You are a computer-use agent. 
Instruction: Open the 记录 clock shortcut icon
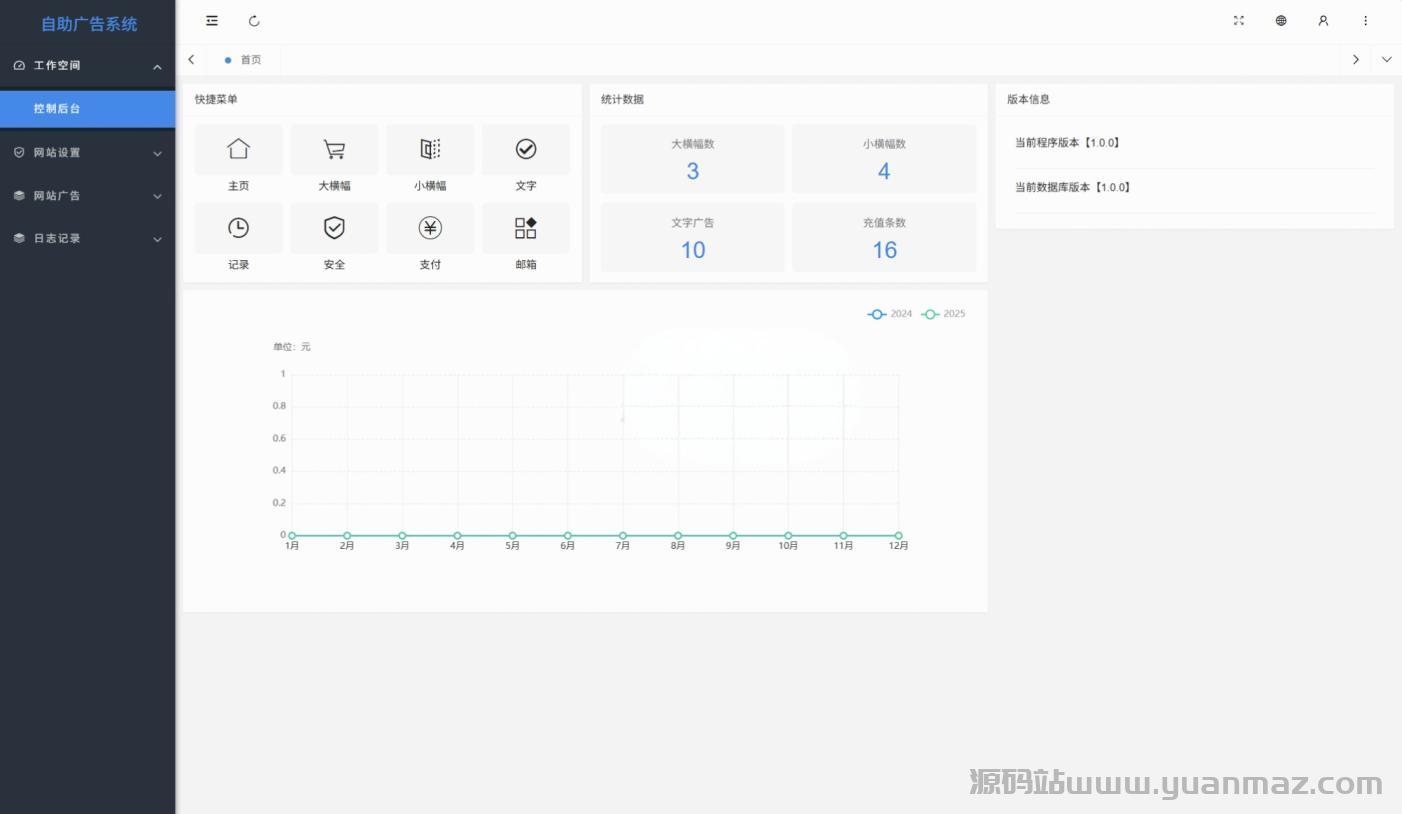238,228
